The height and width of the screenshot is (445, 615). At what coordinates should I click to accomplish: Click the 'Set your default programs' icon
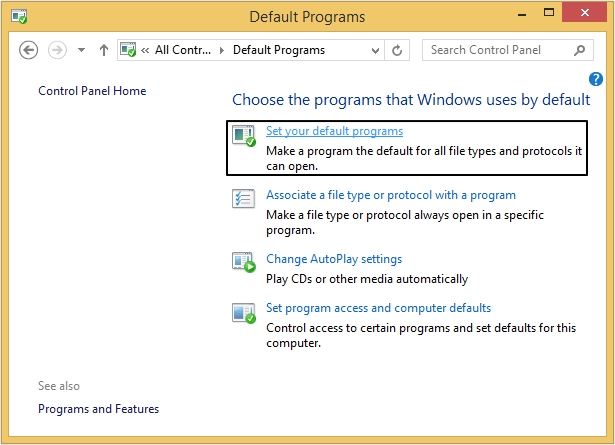(x=244, y=136)
